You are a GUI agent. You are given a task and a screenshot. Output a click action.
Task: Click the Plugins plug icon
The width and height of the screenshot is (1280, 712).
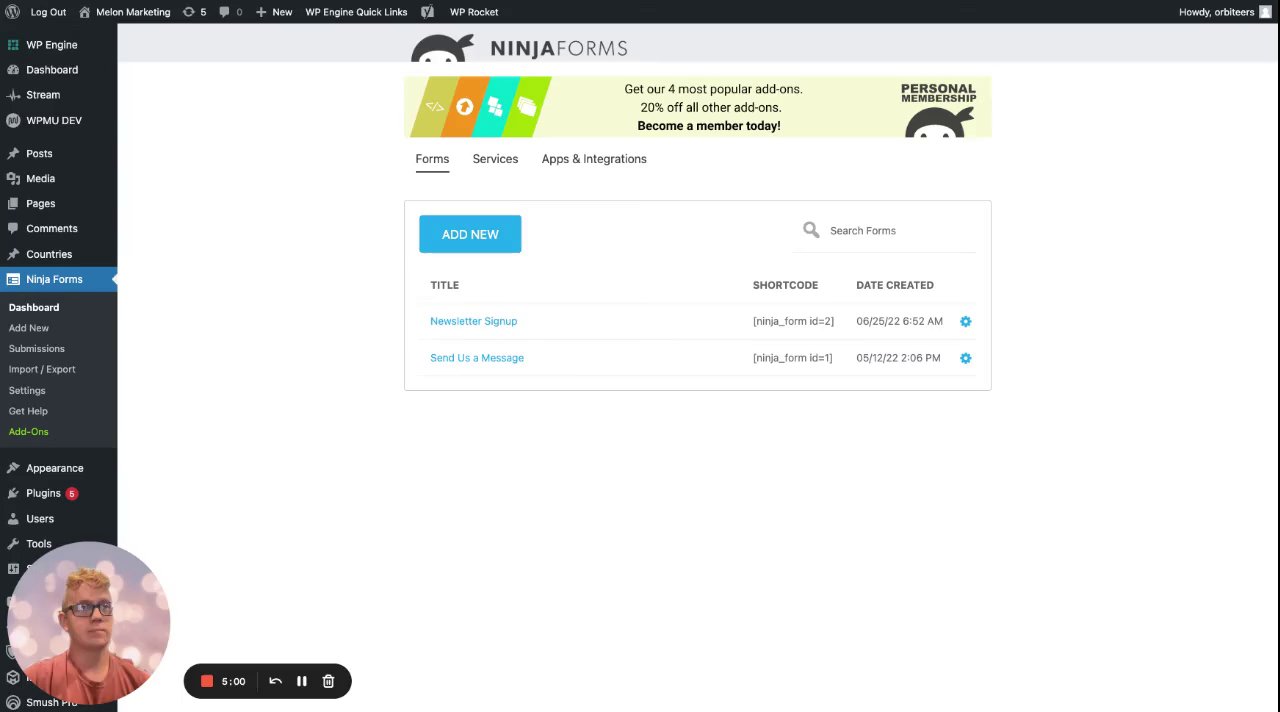pyautogui.click(x=13, y=493)
